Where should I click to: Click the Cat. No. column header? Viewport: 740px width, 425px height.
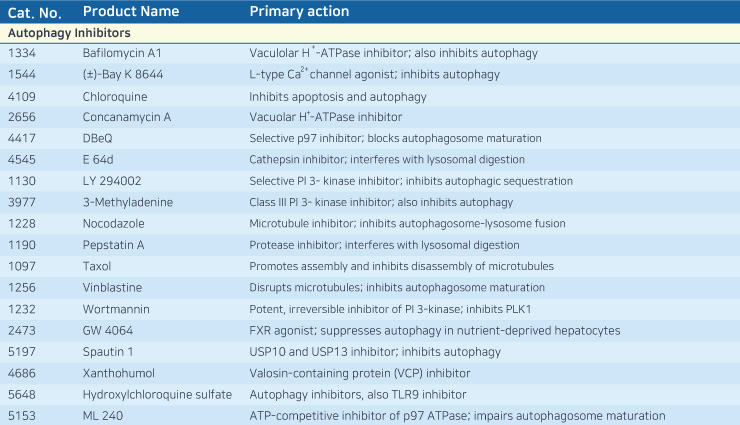34,12
